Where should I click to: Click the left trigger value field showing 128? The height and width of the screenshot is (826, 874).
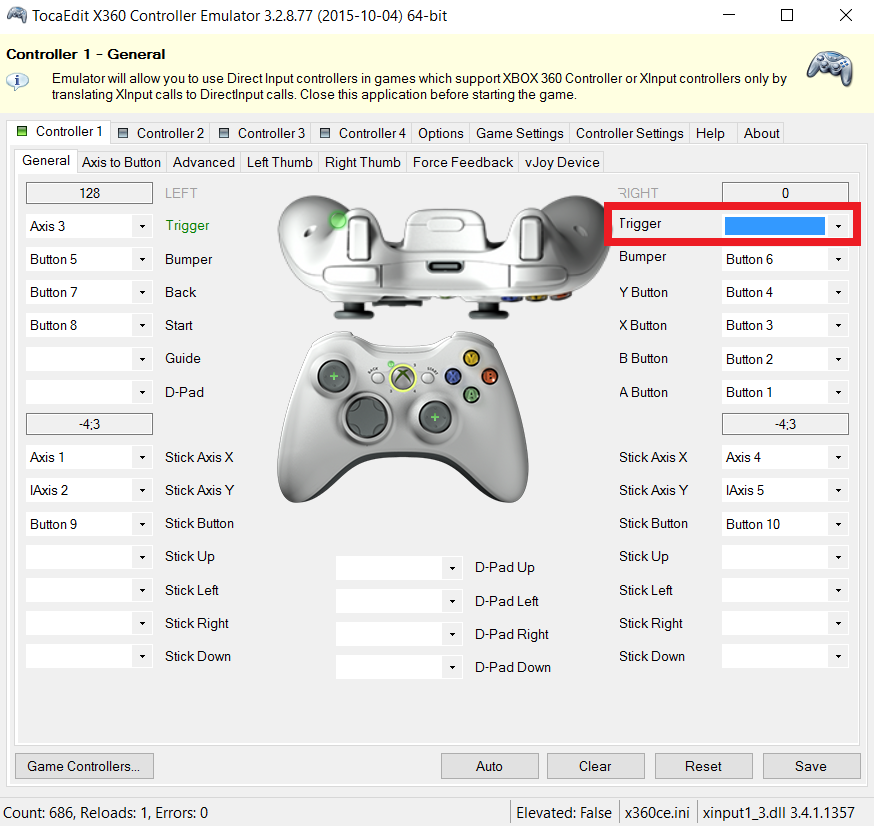point(89,193)
